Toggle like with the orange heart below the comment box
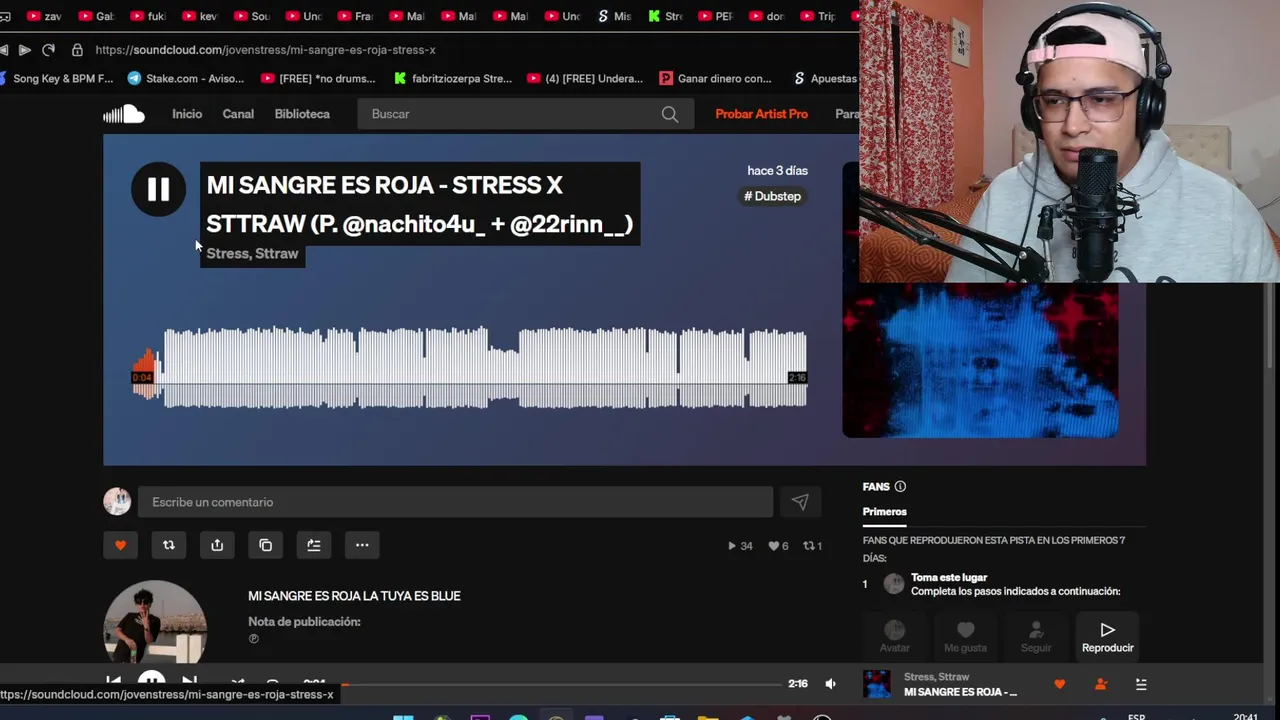The height and width of the screenshot is (720, 1280). (x=120, y=545)
